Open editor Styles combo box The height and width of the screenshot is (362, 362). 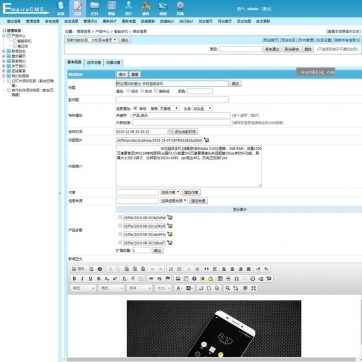pyautogui.click(x=83, y=288)
